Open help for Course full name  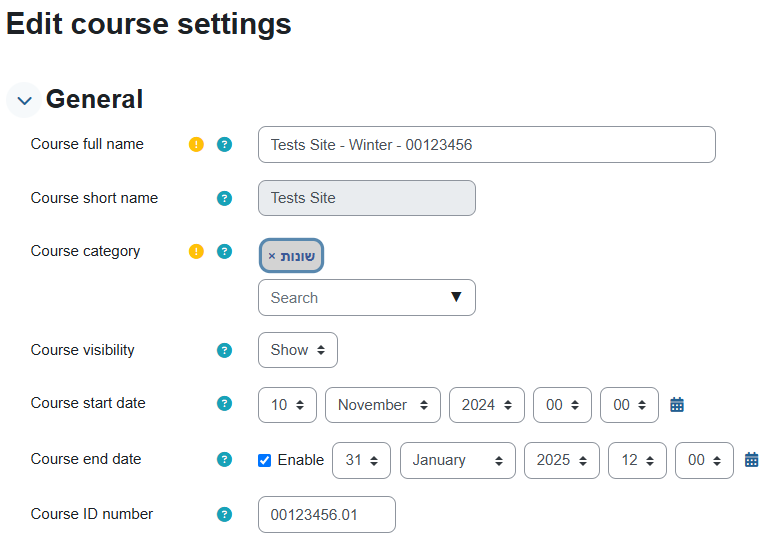224,145
